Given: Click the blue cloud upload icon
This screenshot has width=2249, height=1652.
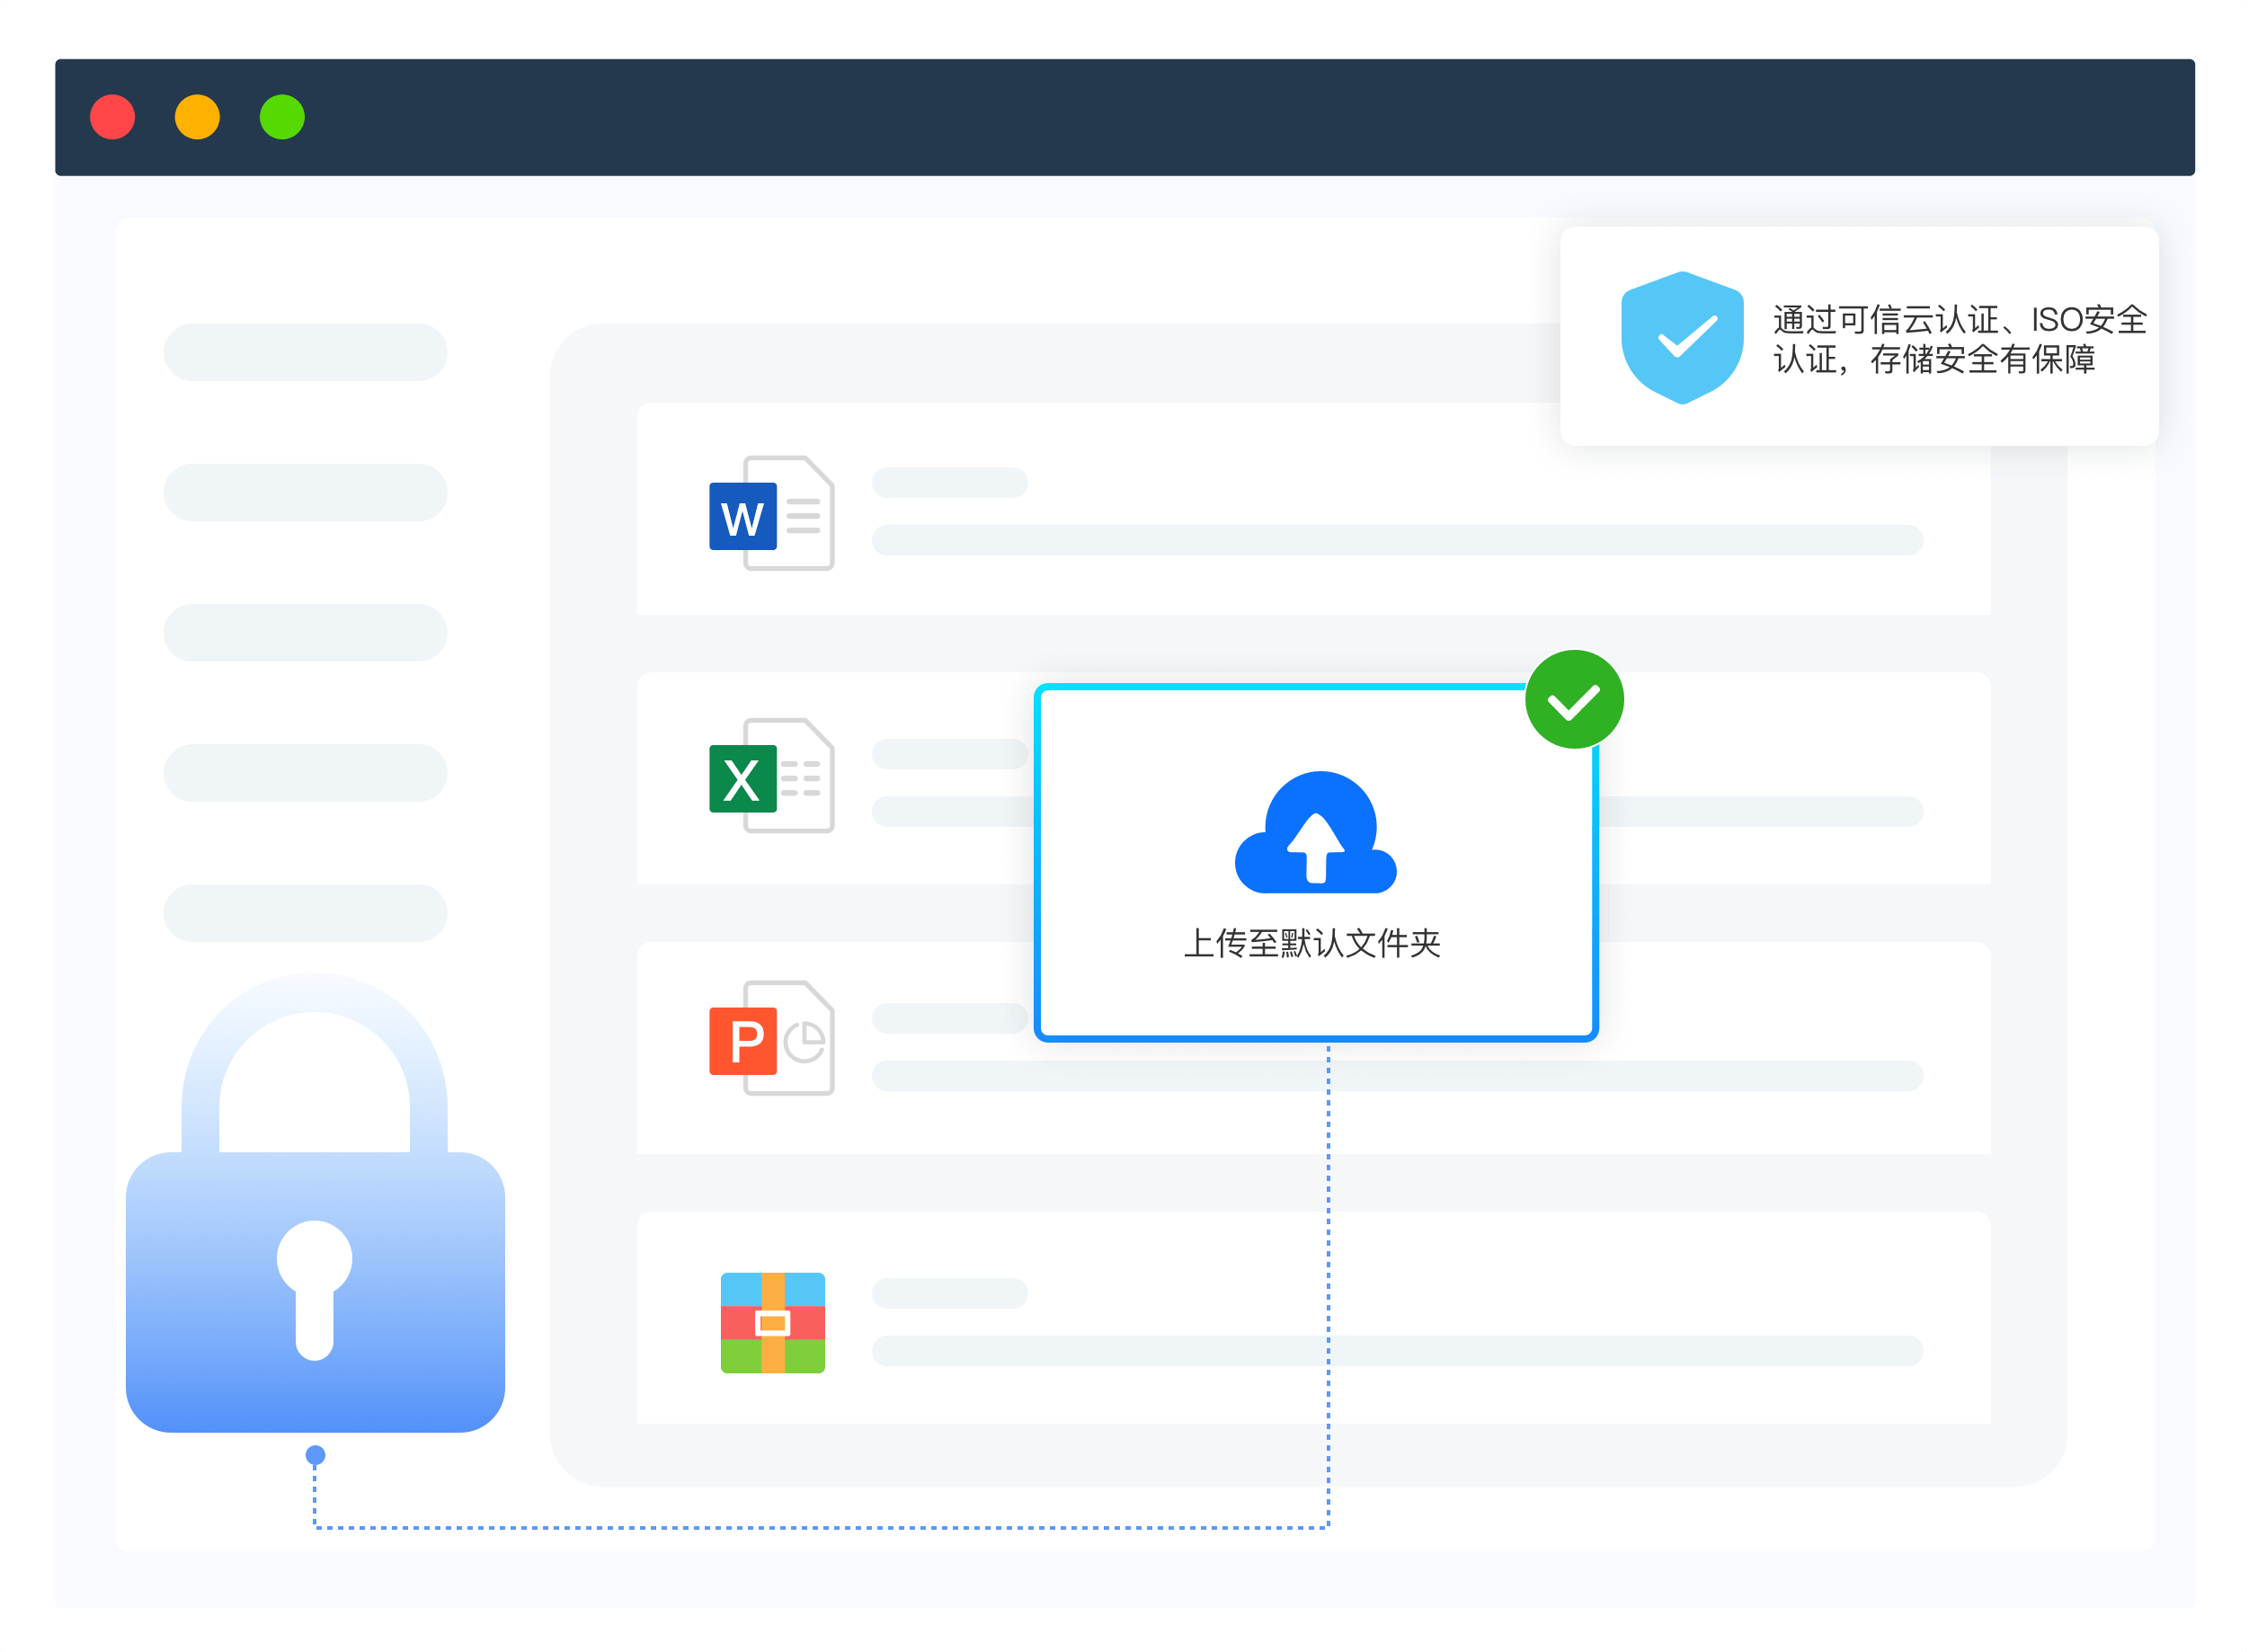Looking at the screenshot, I should pyautogui.click(x=1315, y=833).
